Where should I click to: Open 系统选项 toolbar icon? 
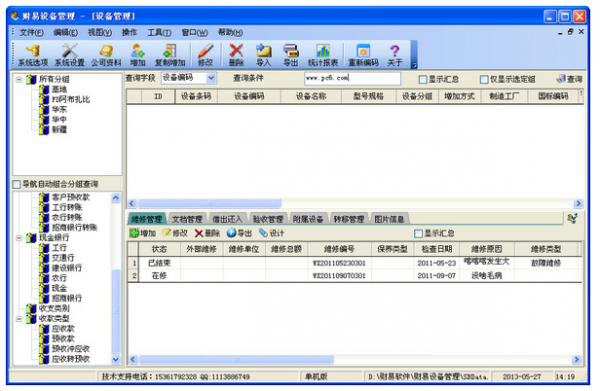point(33,55)
